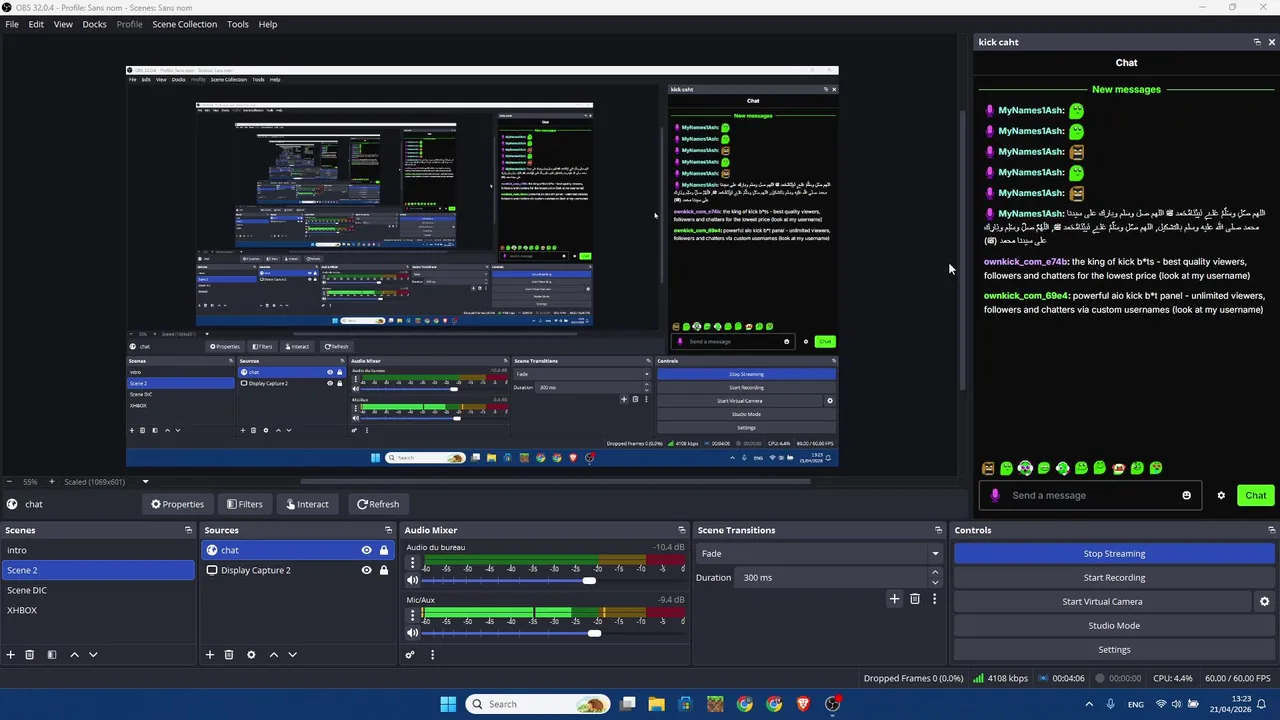Screen dimensions: 1280x720
Task: Toggle Studio Mode
Action: pos(1114,626)
